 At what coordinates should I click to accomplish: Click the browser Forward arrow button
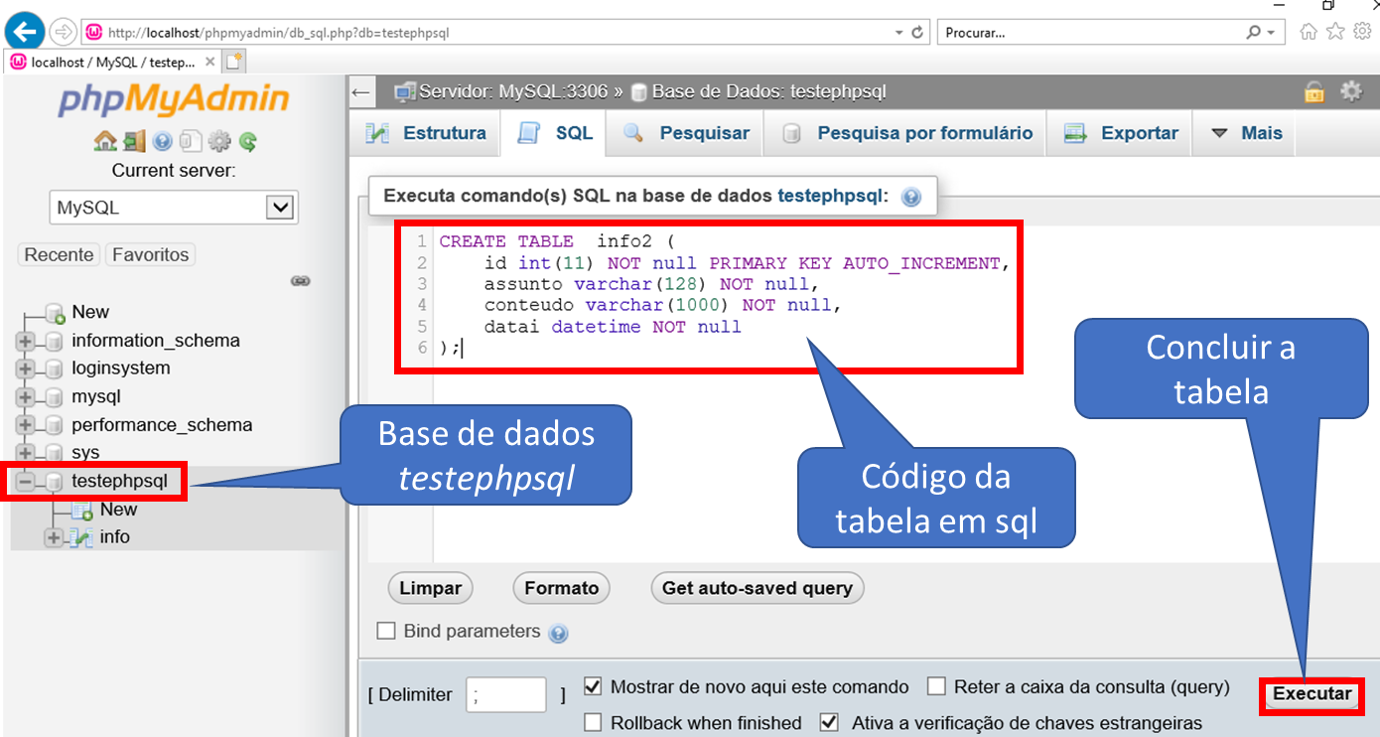point(63,31)
